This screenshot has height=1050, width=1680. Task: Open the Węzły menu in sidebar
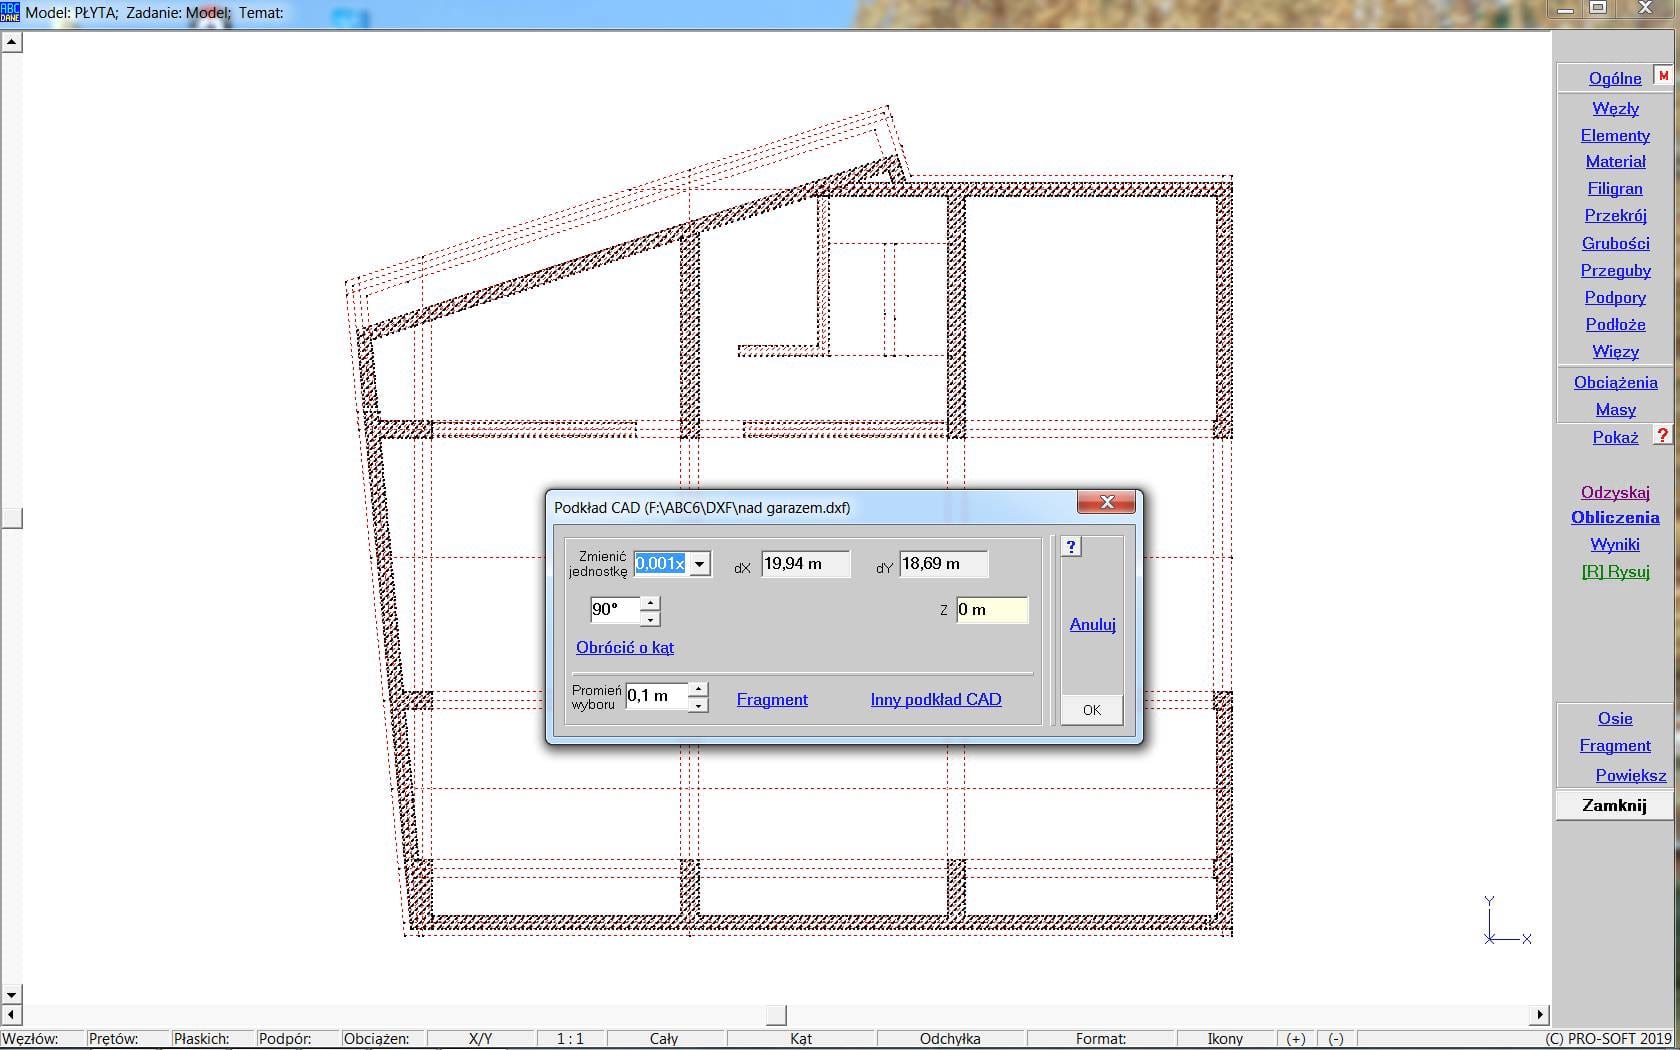click(x=1615, y=108)
